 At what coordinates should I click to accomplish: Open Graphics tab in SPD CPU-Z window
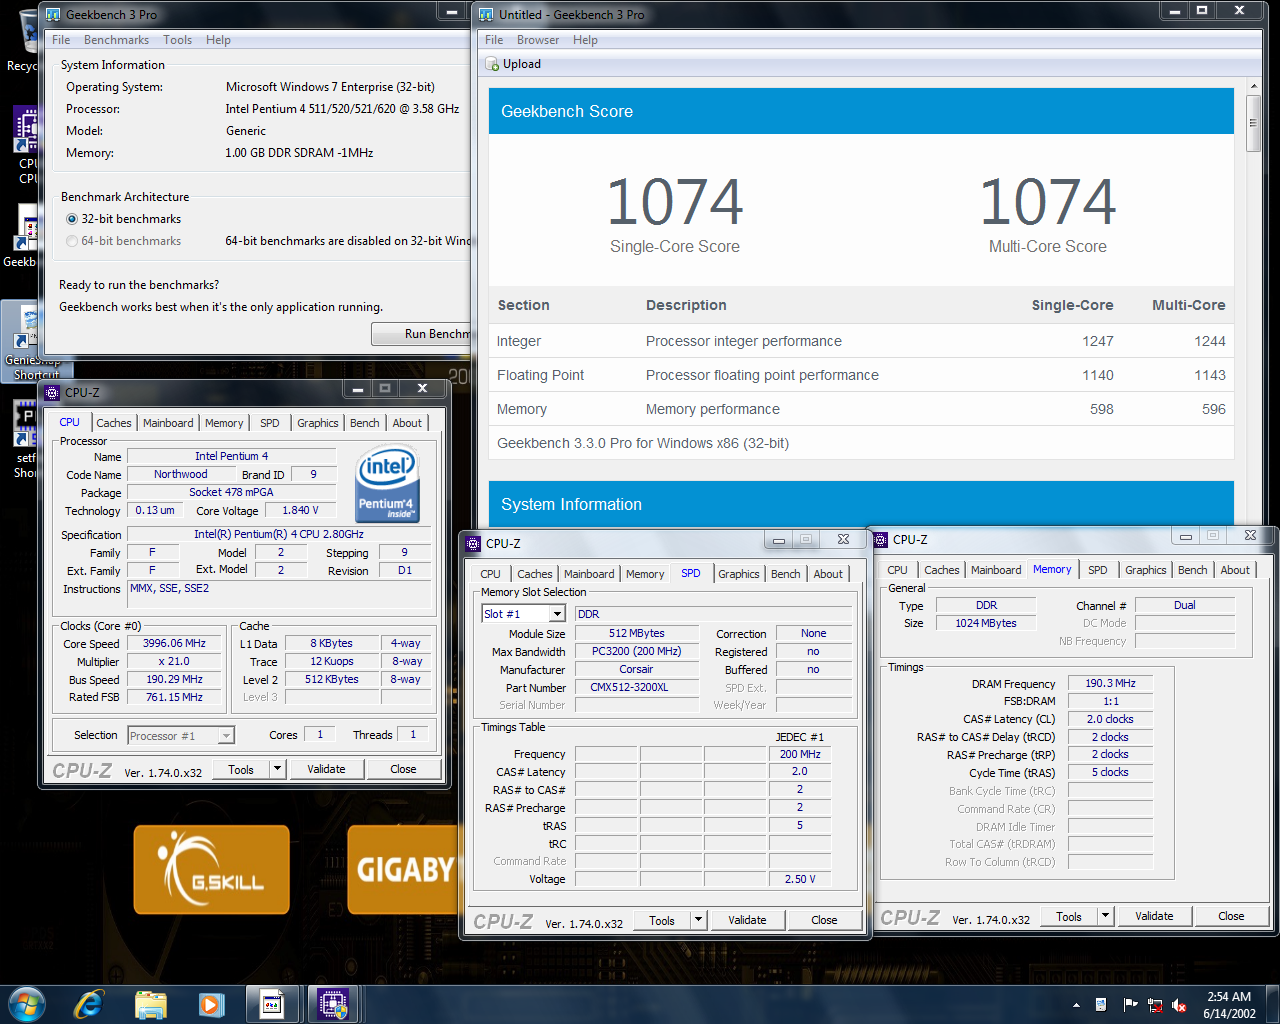(x=739, y=574)
